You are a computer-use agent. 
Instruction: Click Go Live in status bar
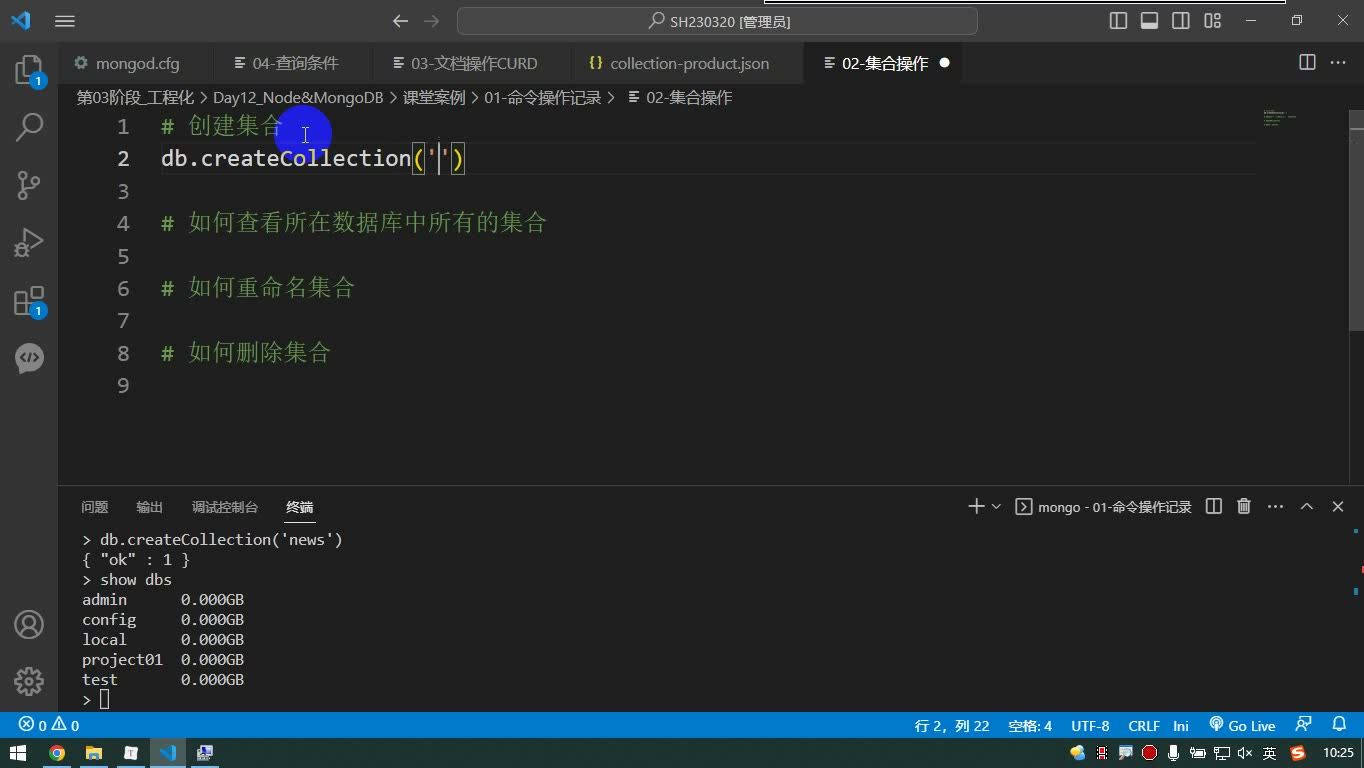[1242, 725]
